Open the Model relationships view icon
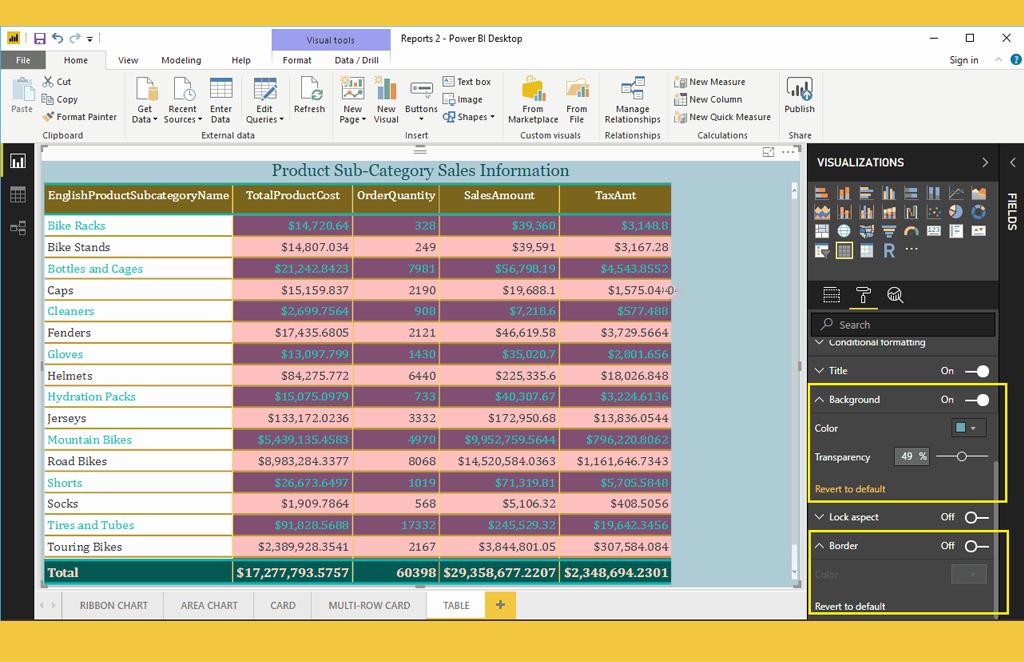The image size is (1024, 662). [x=17, y=228]
